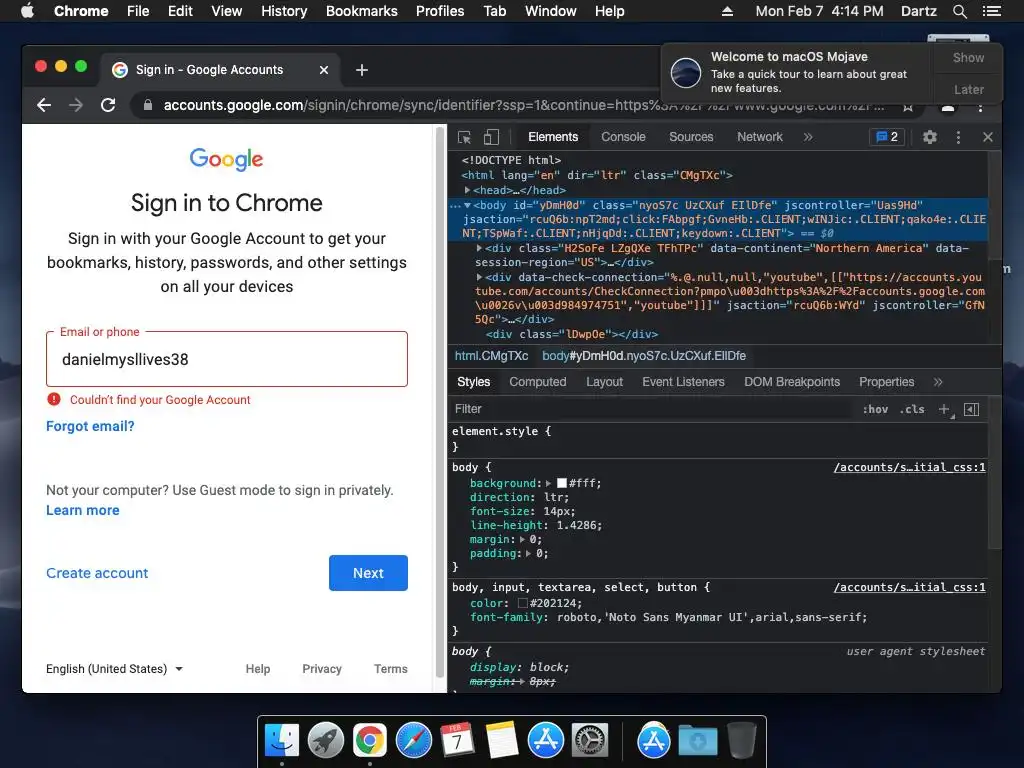Click Show on the macOS Mojave notification
Viewport: 1024px width, 768px height.
coord(968,57)
